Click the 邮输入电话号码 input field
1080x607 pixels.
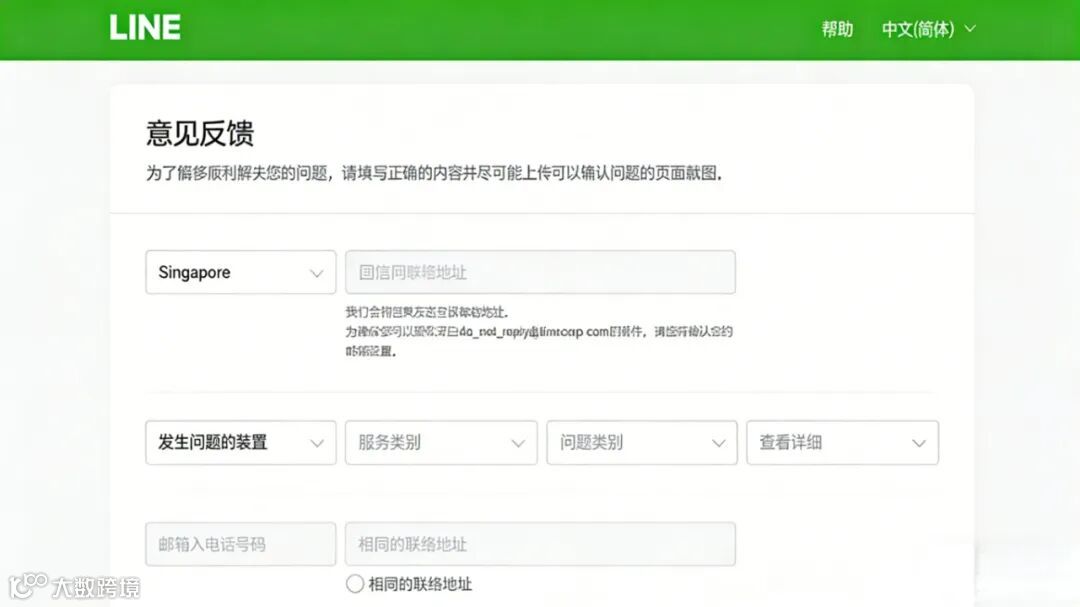pos(241,544)
